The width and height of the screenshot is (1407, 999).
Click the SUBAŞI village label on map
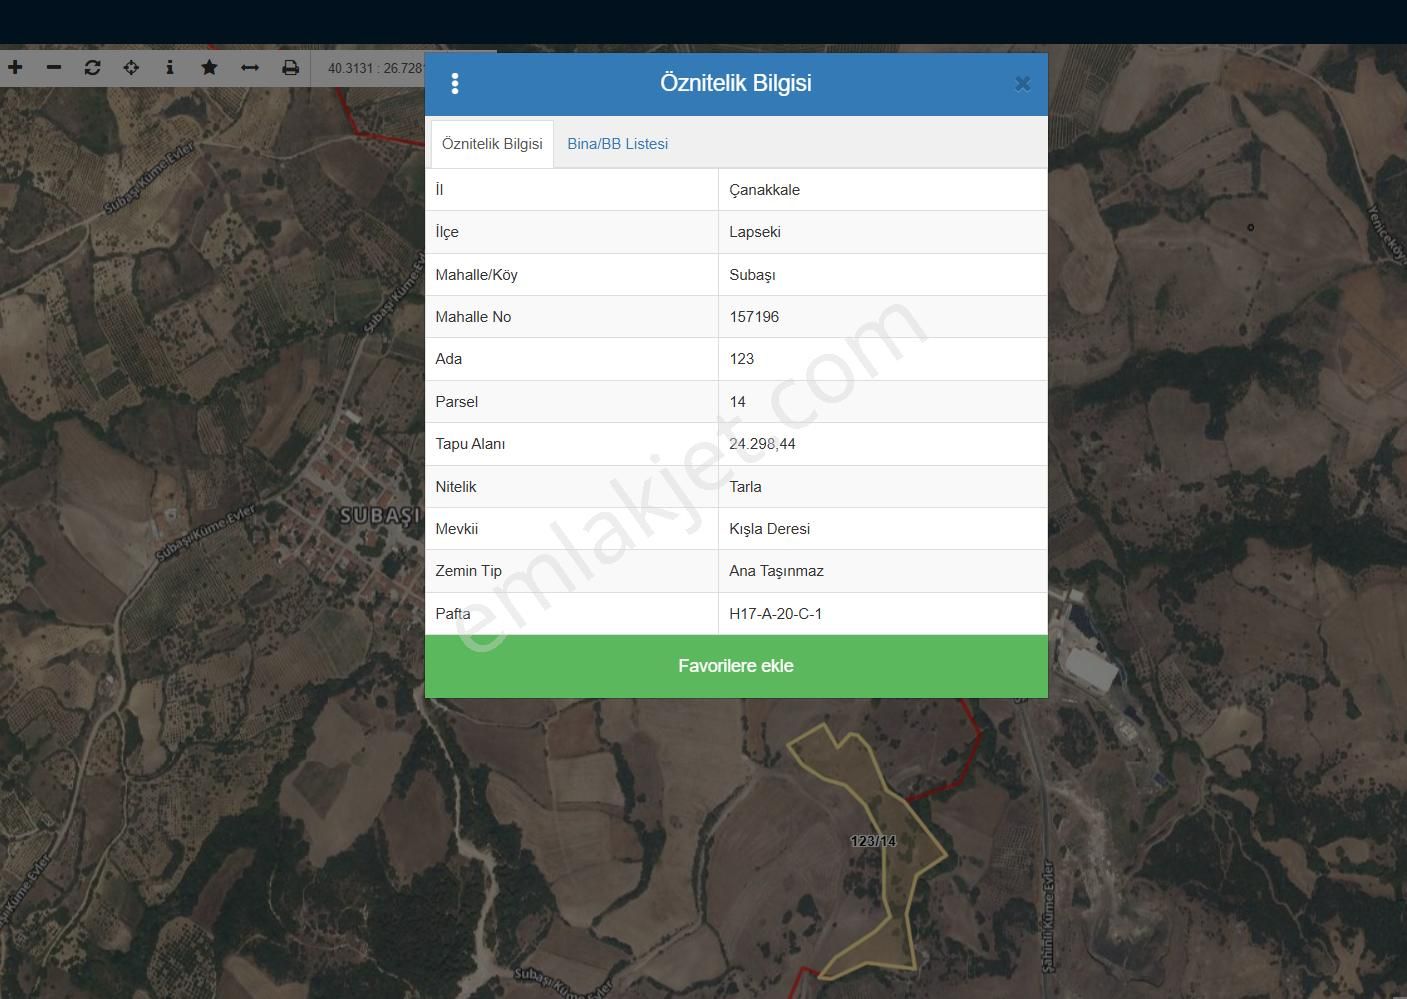(x=380, y=516)
